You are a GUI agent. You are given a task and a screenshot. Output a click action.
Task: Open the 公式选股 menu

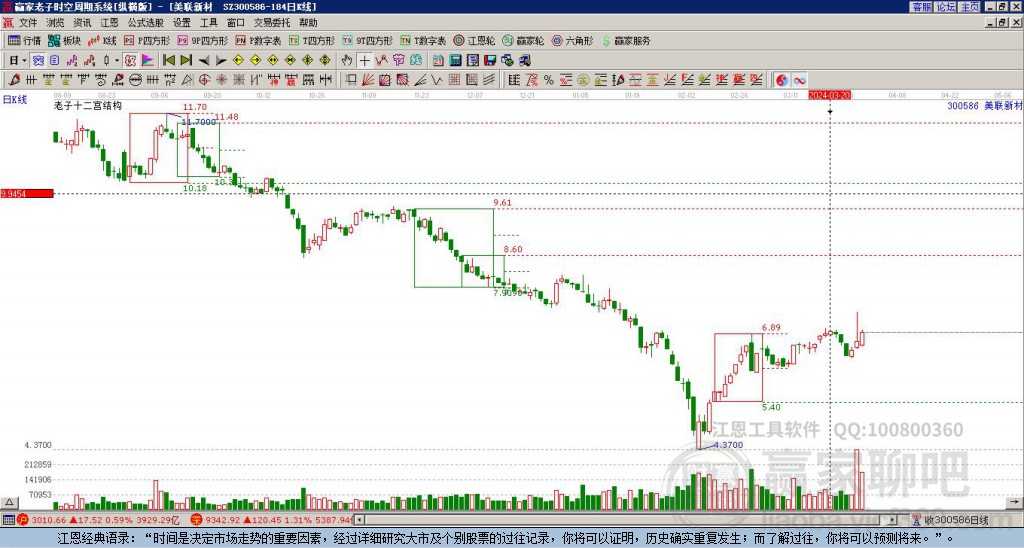146,23
